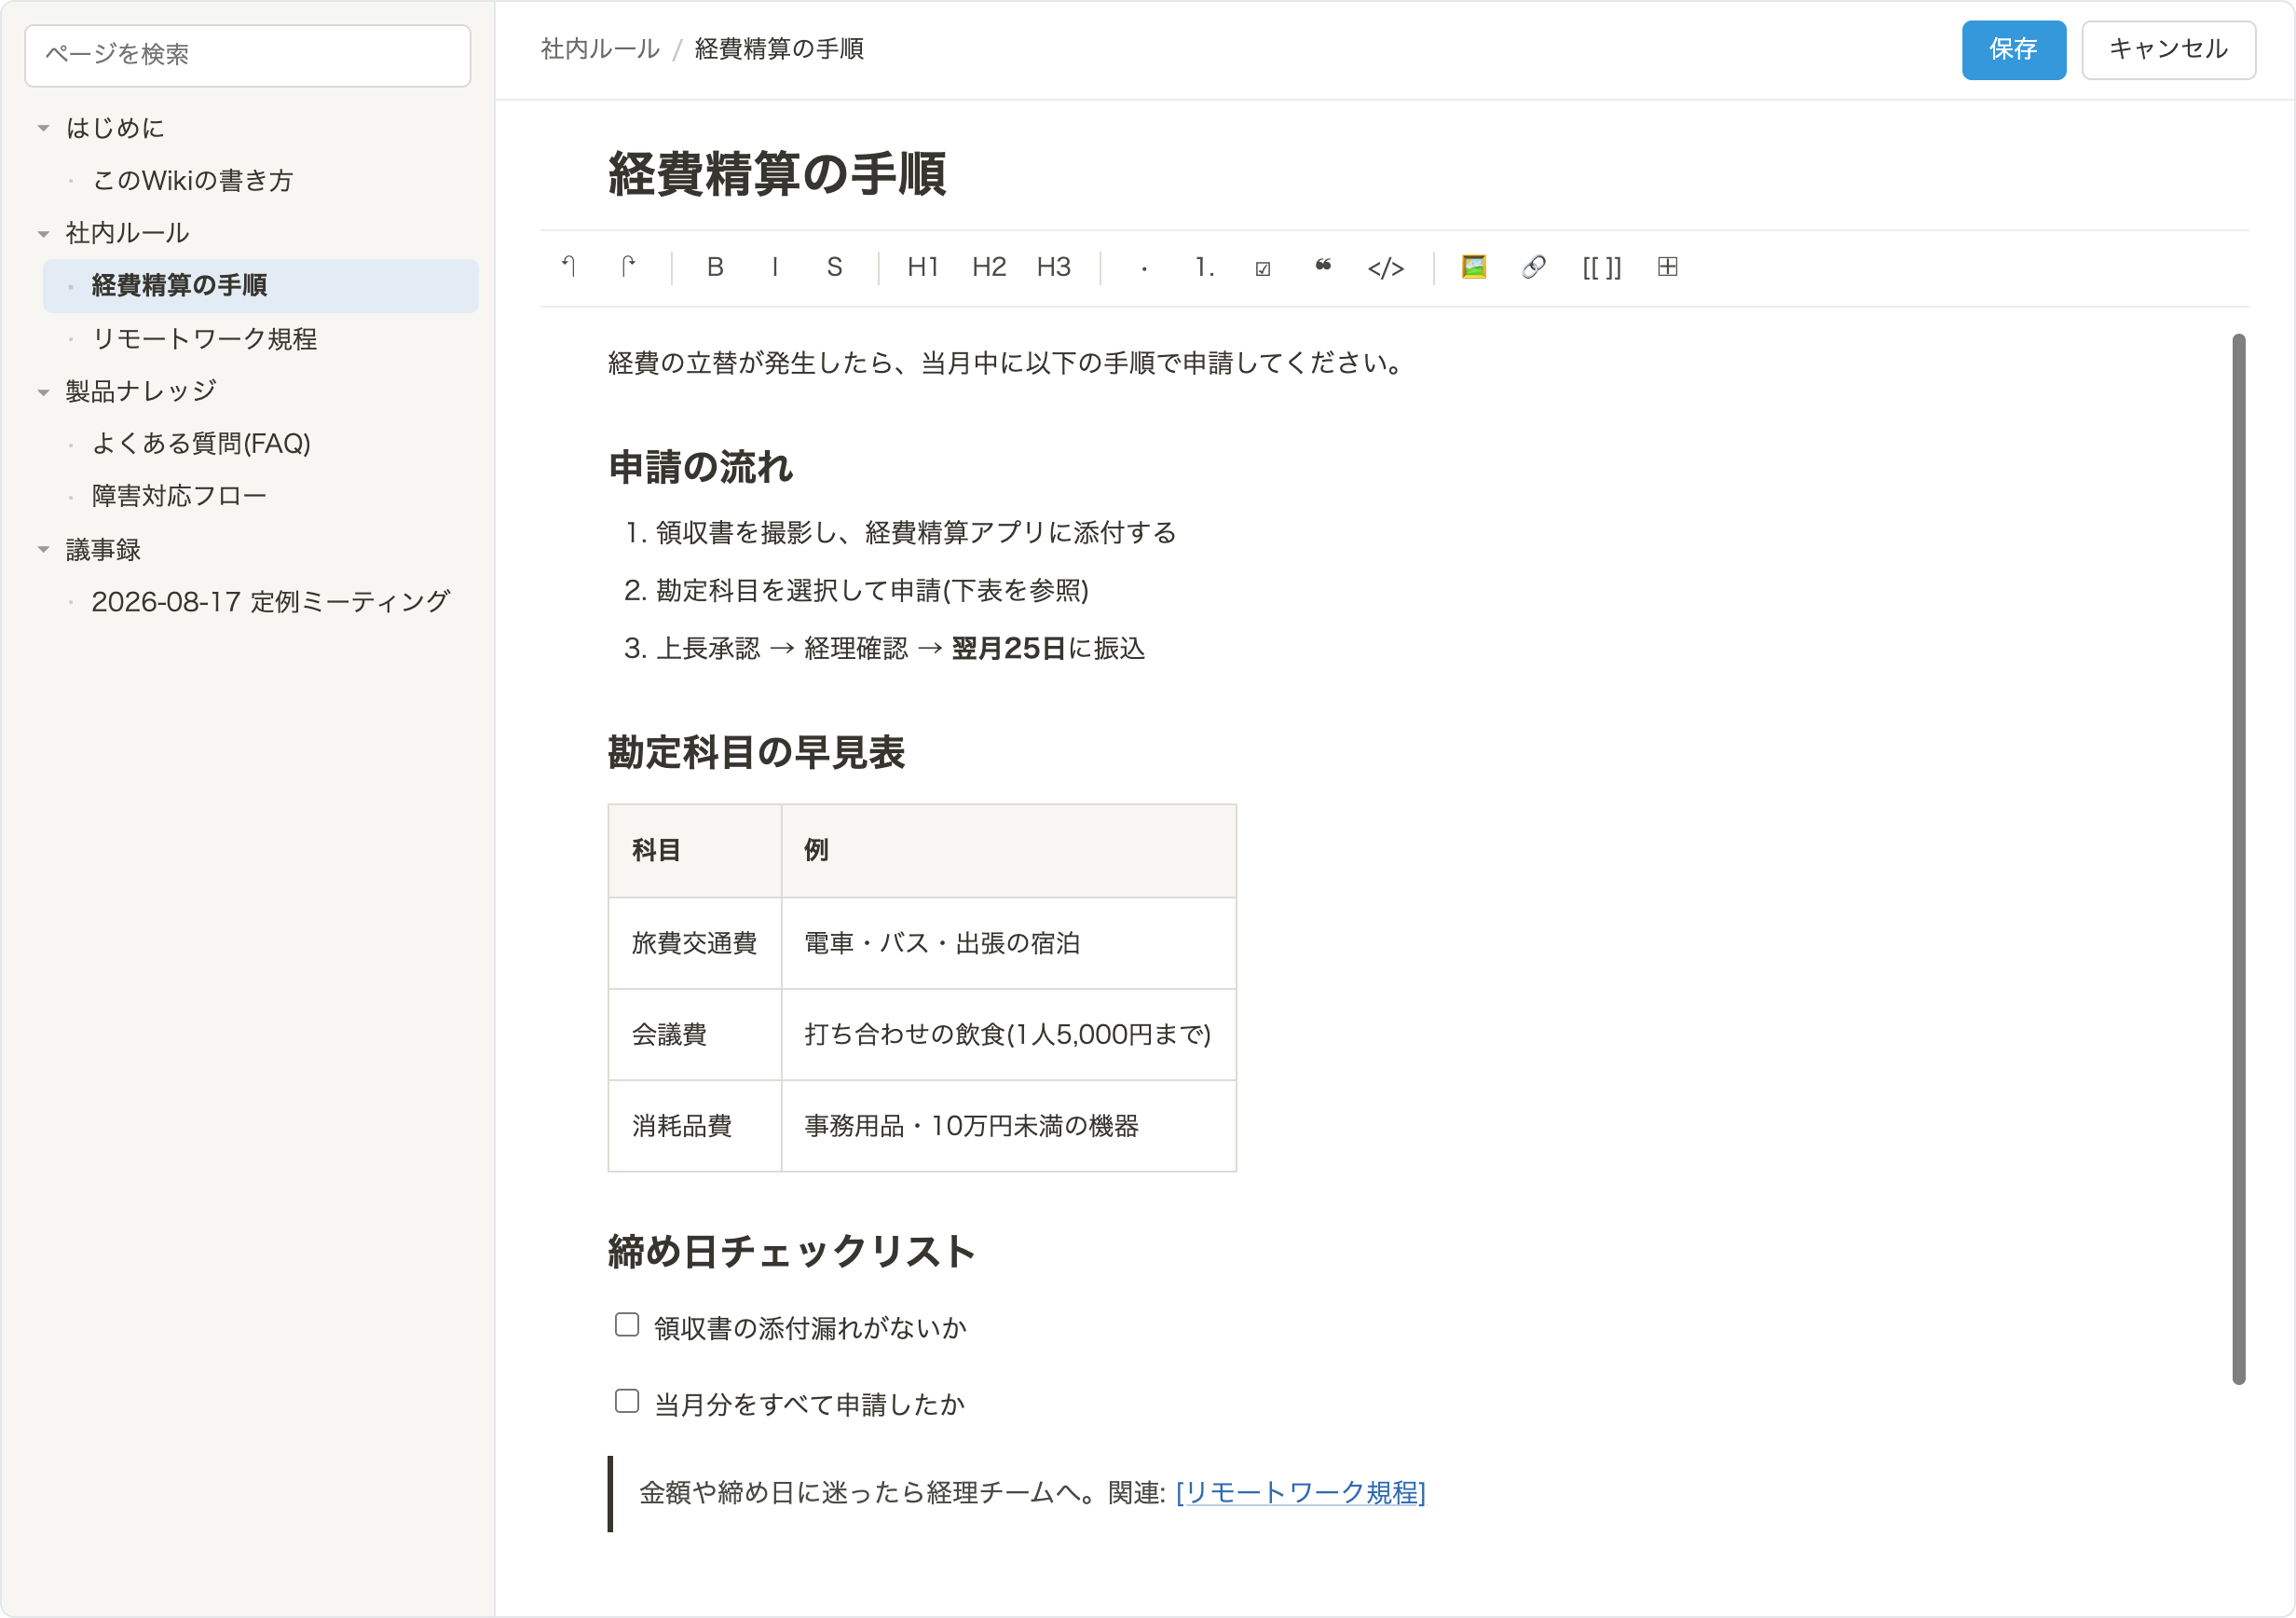The height and width of the screenshot is (1618, 2296).
Task: Apply H3 heading style
Action: click(1054, 267)
